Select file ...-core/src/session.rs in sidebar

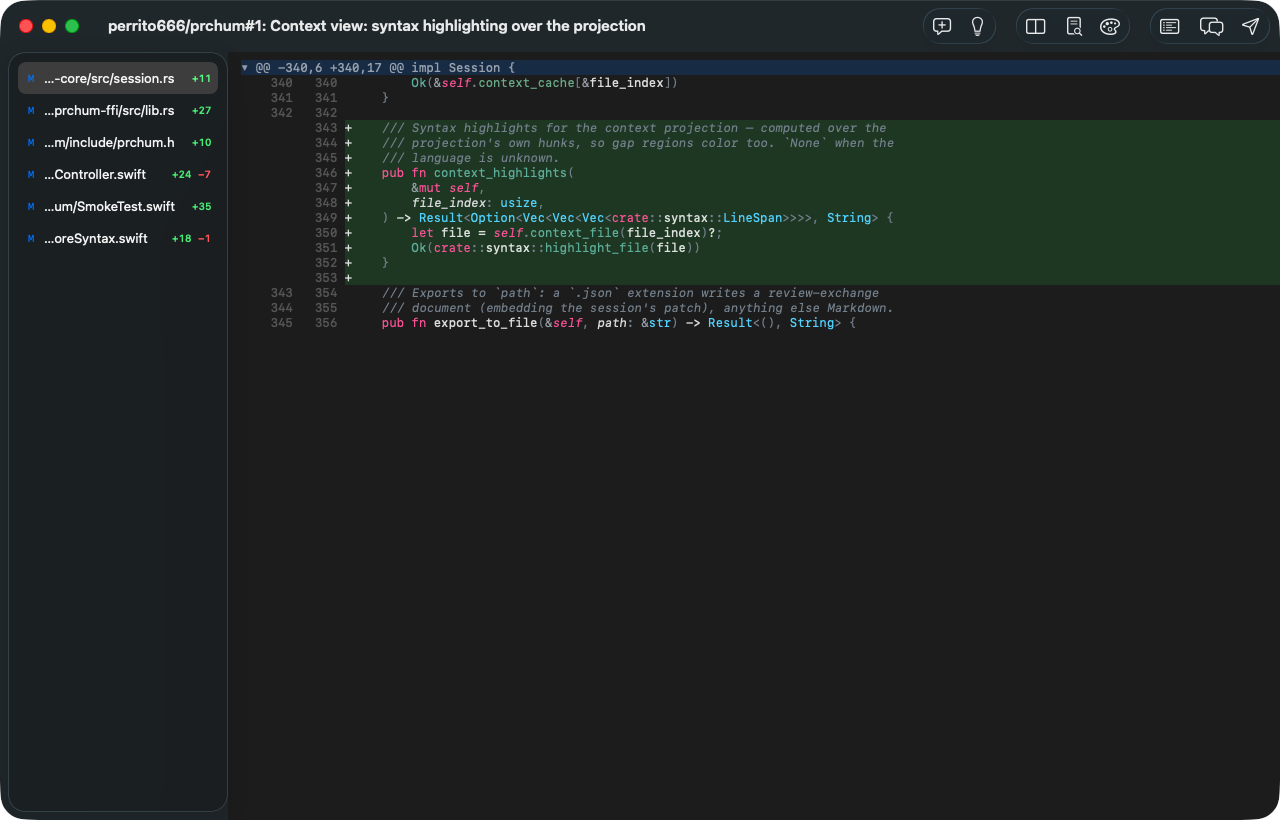(118, 78)
